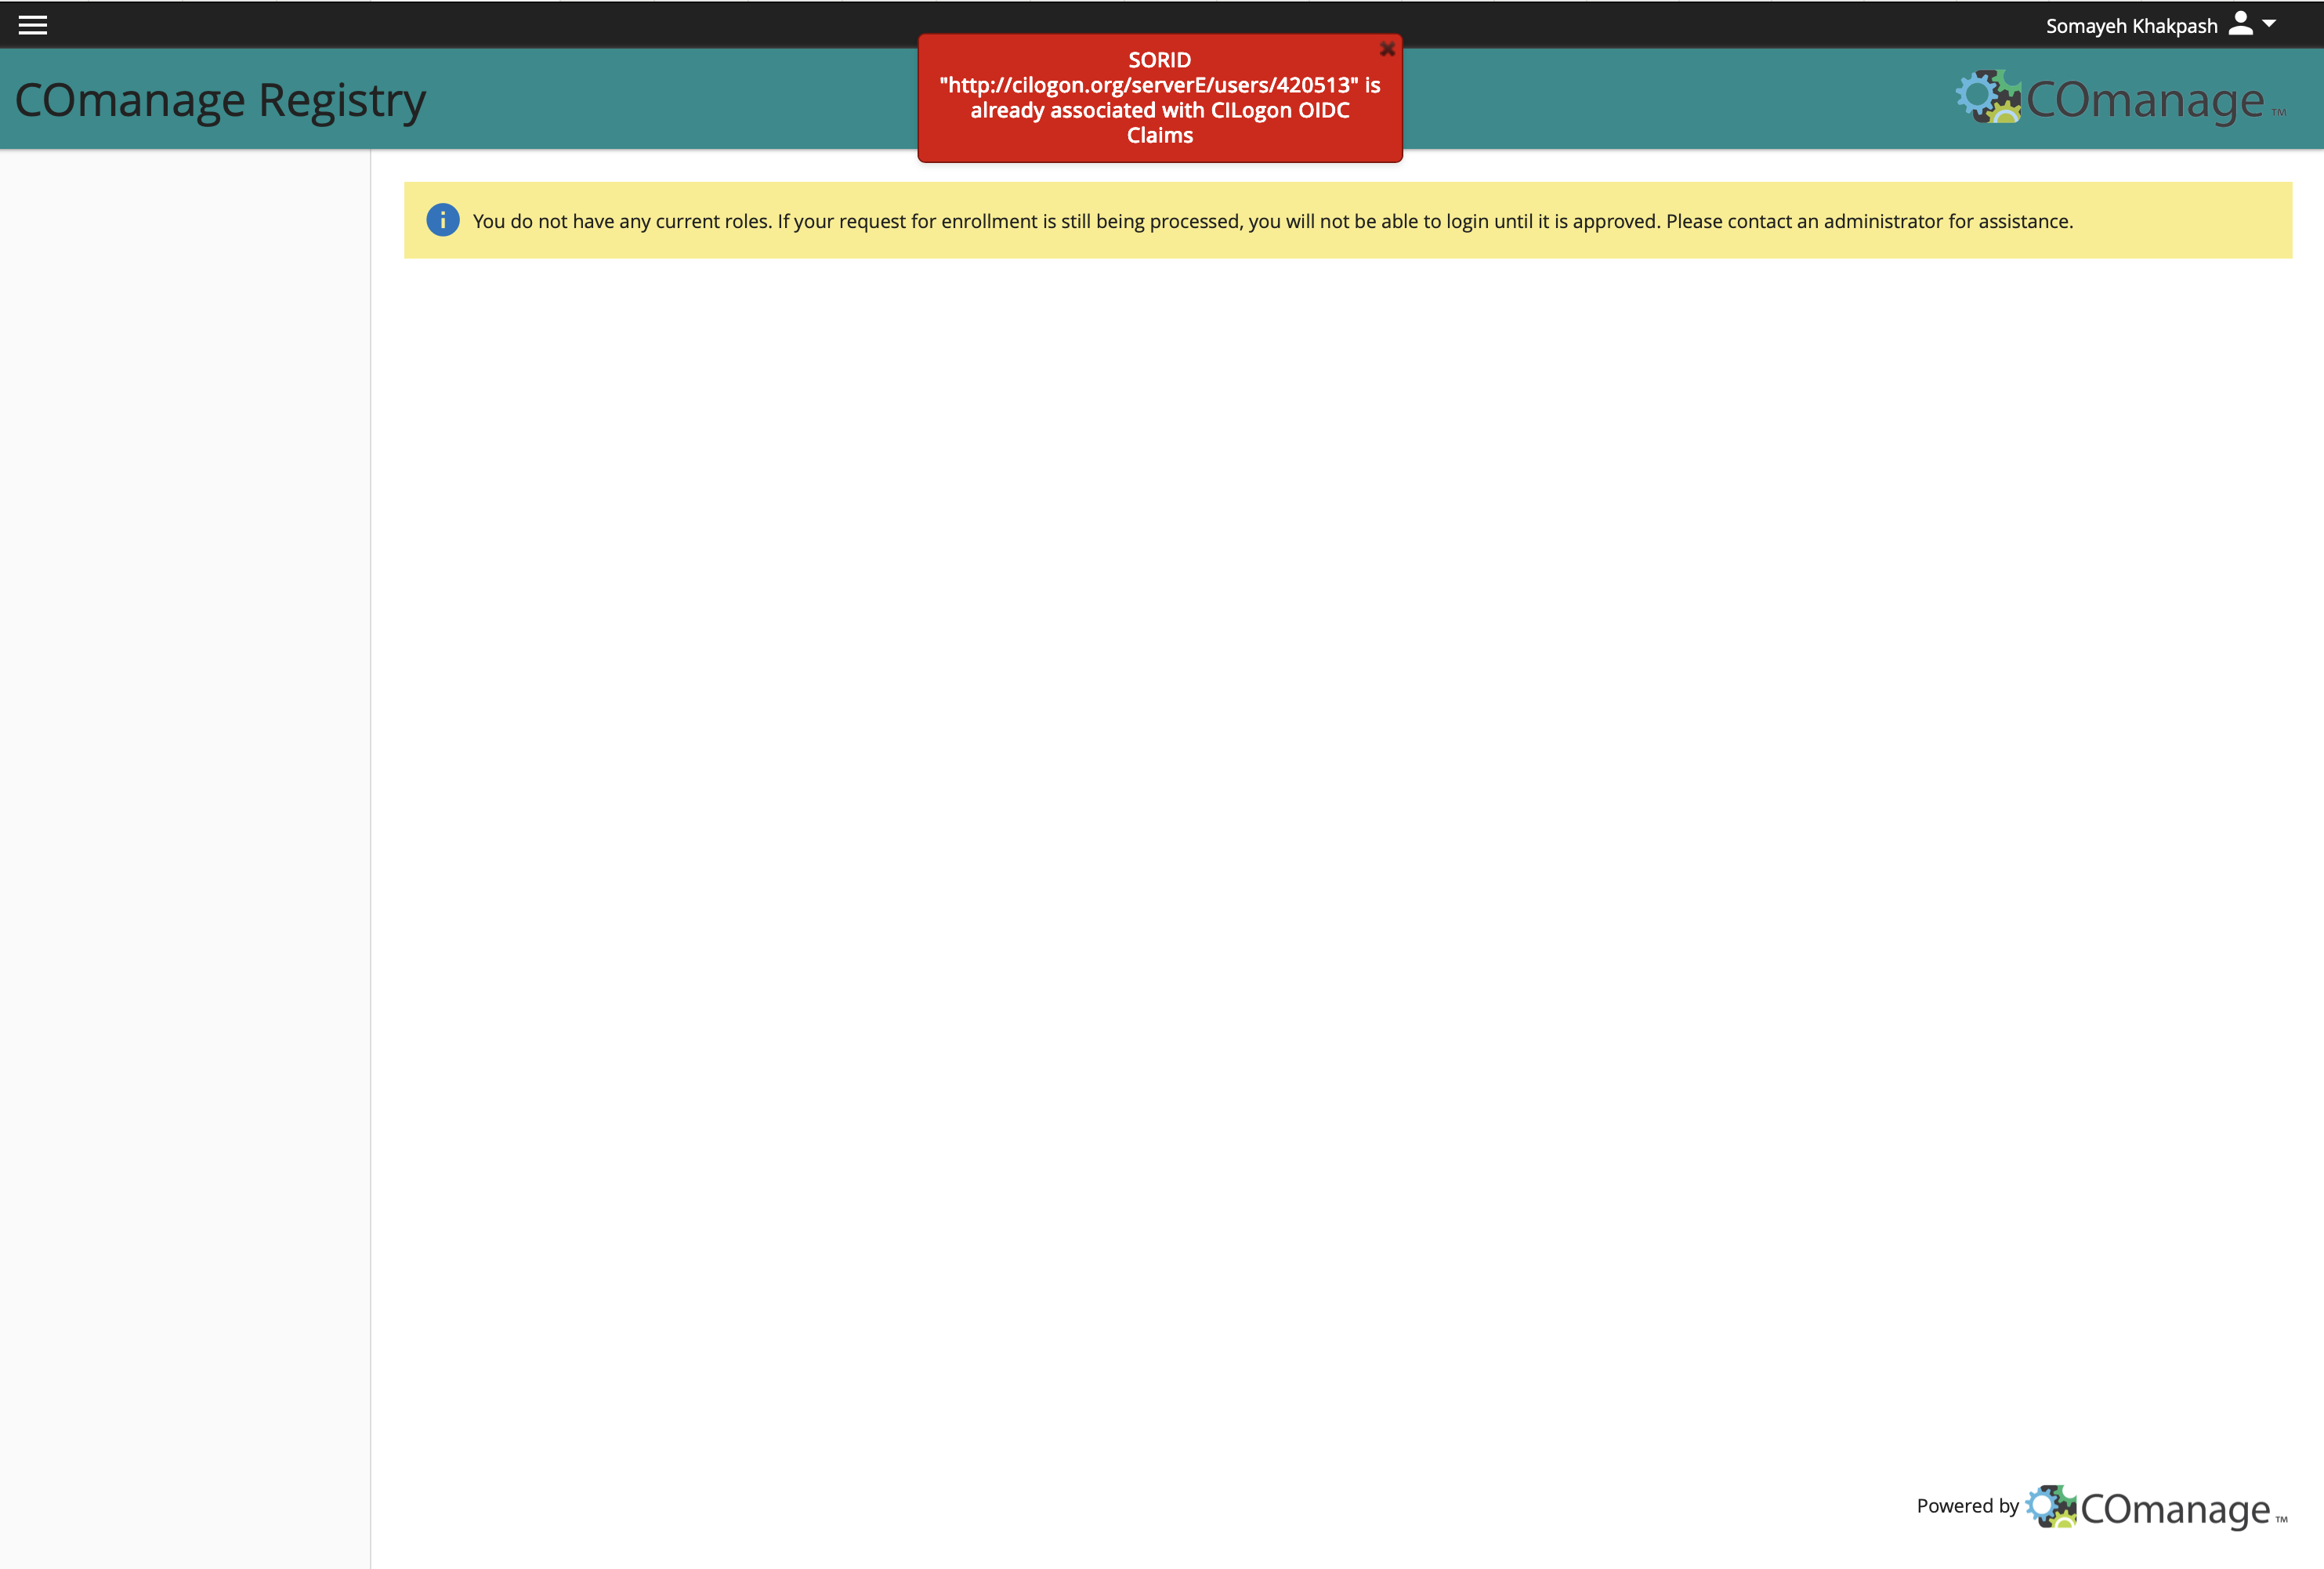Click the trademark symbol beside header logo
This screenshot has height=1569, width=2324.
point(2279,113)
